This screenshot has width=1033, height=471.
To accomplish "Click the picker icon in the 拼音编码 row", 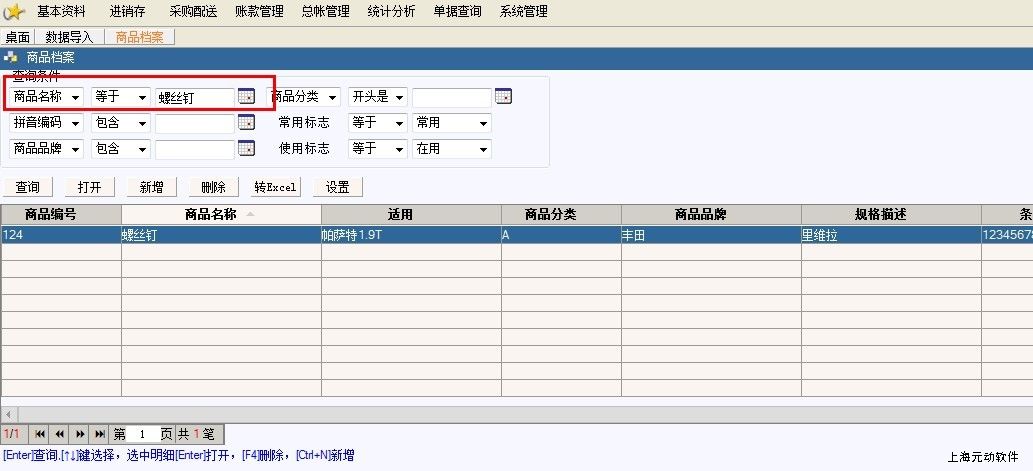I will (246, 123).
